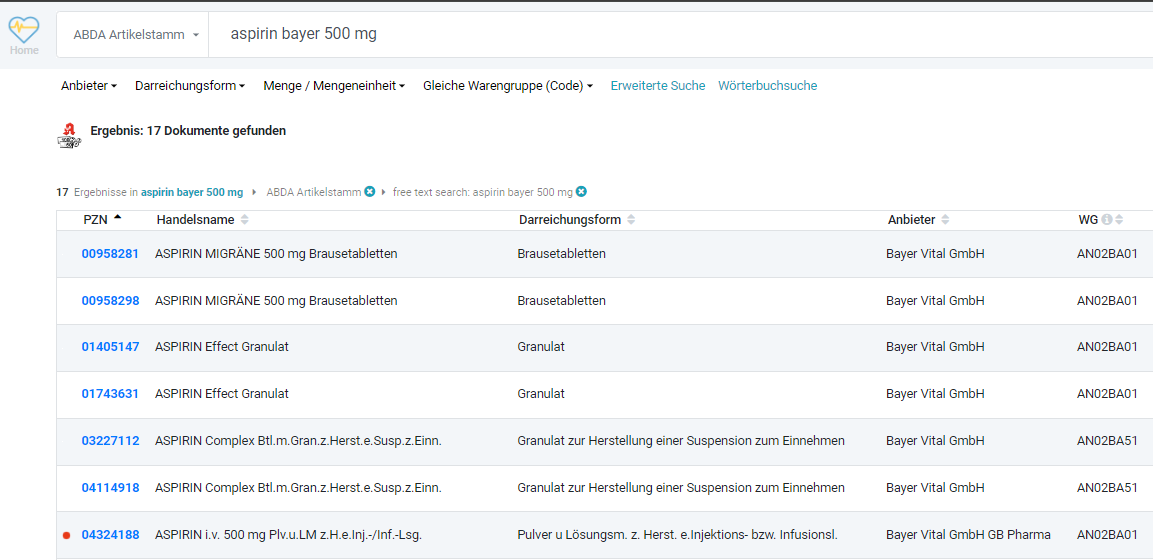Select Pulver u Lösungsm. dosage form cell
Screen dimensions: 1153x560
pyautogui.click(x=678, y=535)
